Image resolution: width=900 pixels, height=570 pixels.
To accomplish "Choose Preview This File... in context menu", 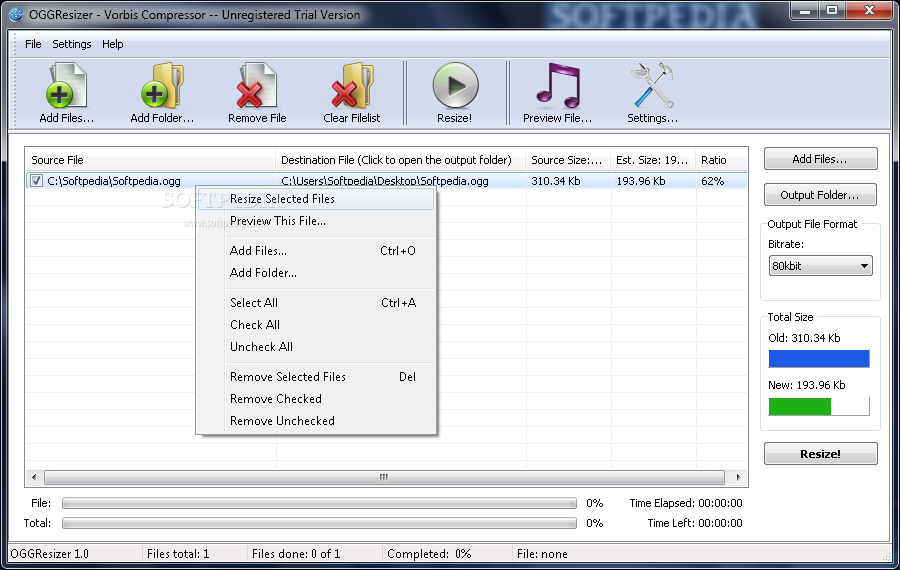I will [316, 221].
